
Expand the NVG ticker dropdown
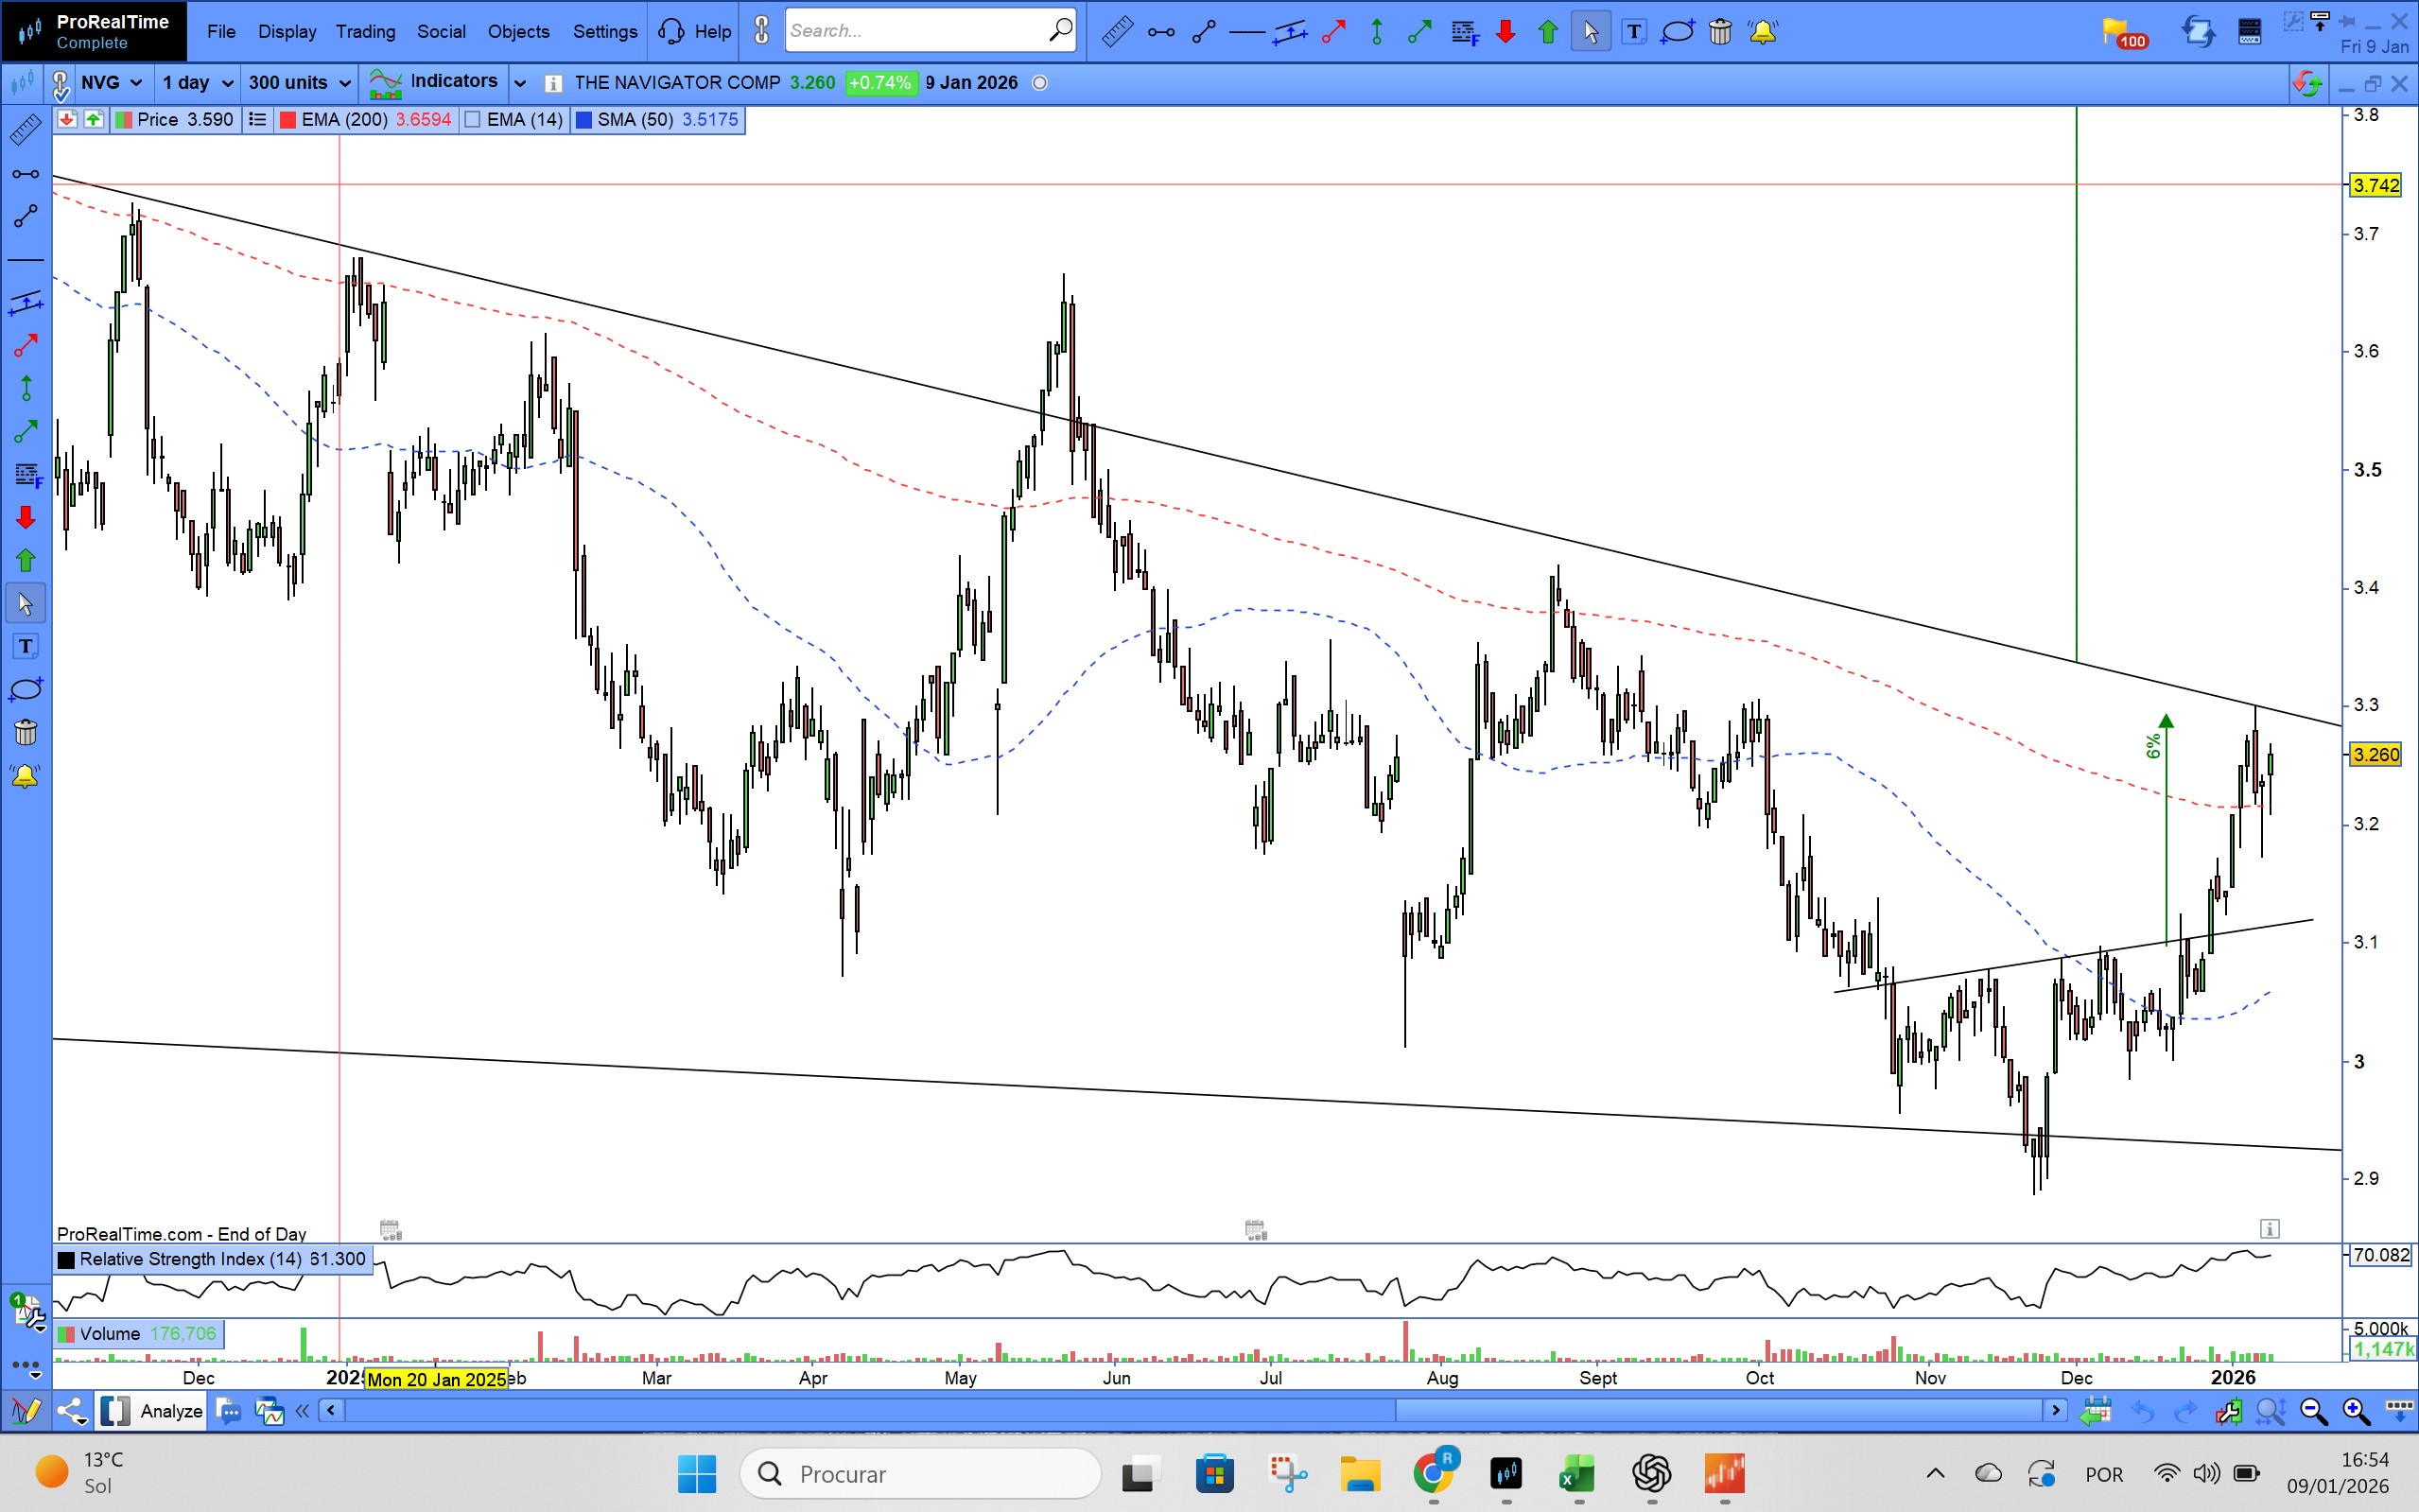coord(136,83)
